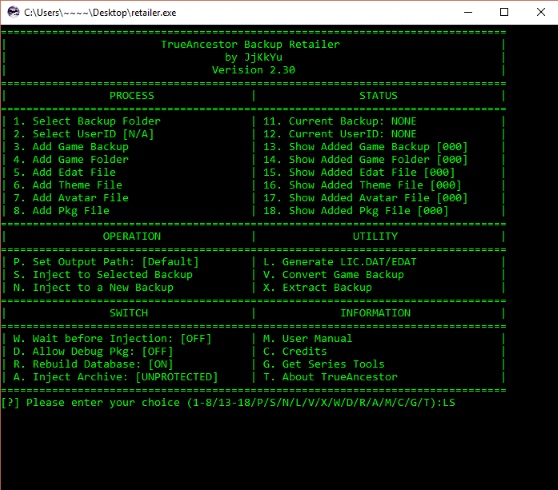The height and width of the screenshot is (490, 558).
Task: Click the 'Select Backup Folder' menu line
Action: point(87,121)
